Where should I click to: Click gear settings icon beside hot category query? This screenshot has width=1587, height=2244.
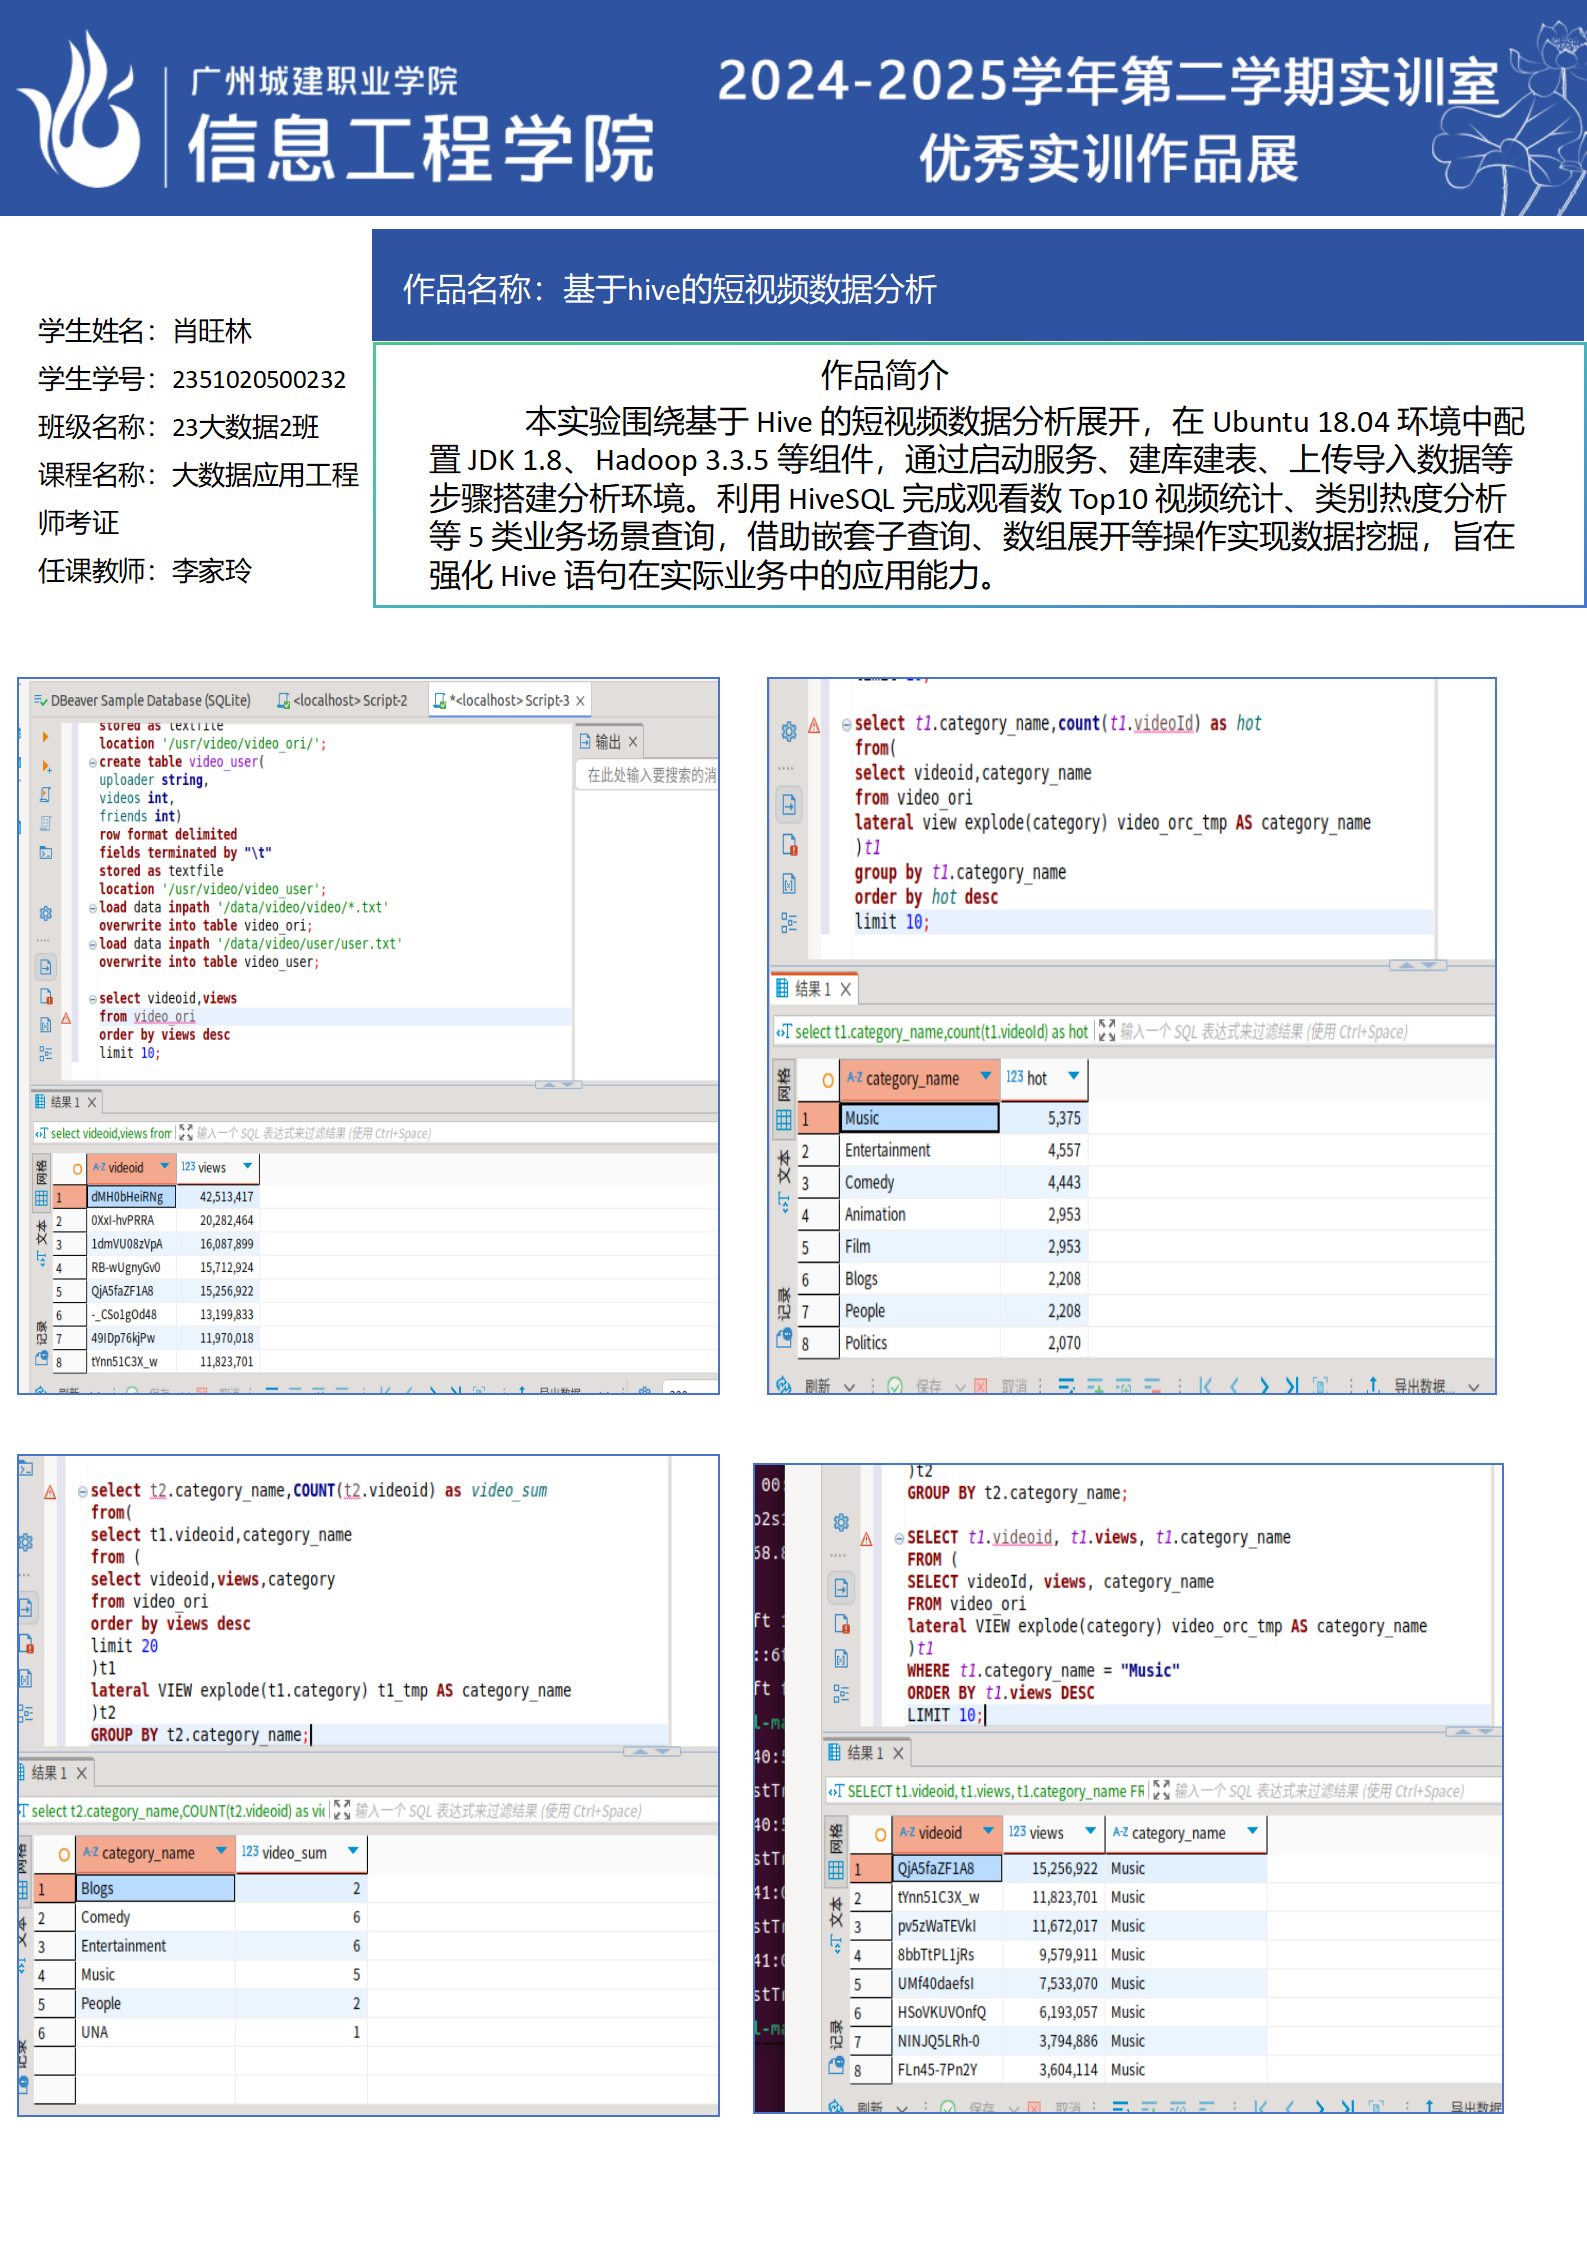click(x=788, y=731)
